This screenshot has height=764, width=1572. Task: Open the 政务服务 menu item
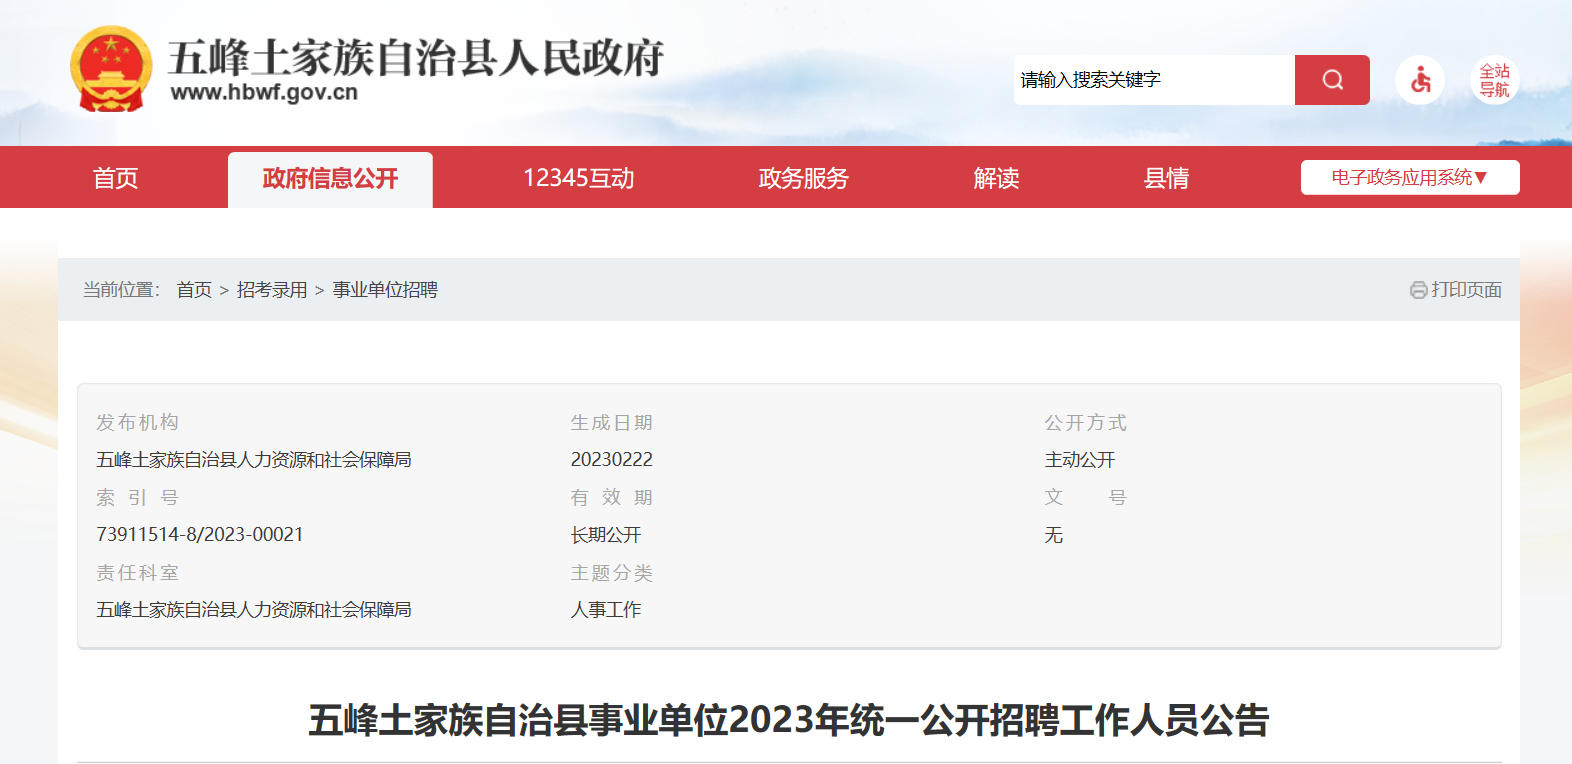click(803, 178)
